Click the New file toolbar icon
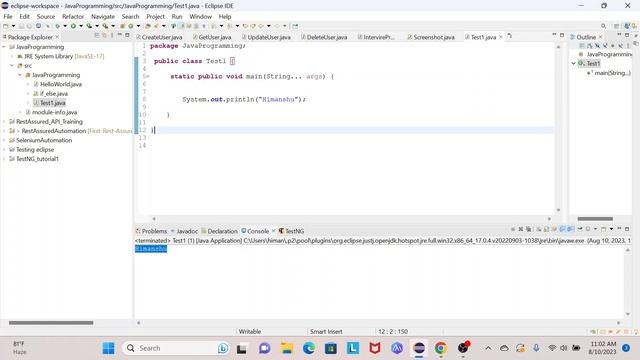 click(5, 26)
